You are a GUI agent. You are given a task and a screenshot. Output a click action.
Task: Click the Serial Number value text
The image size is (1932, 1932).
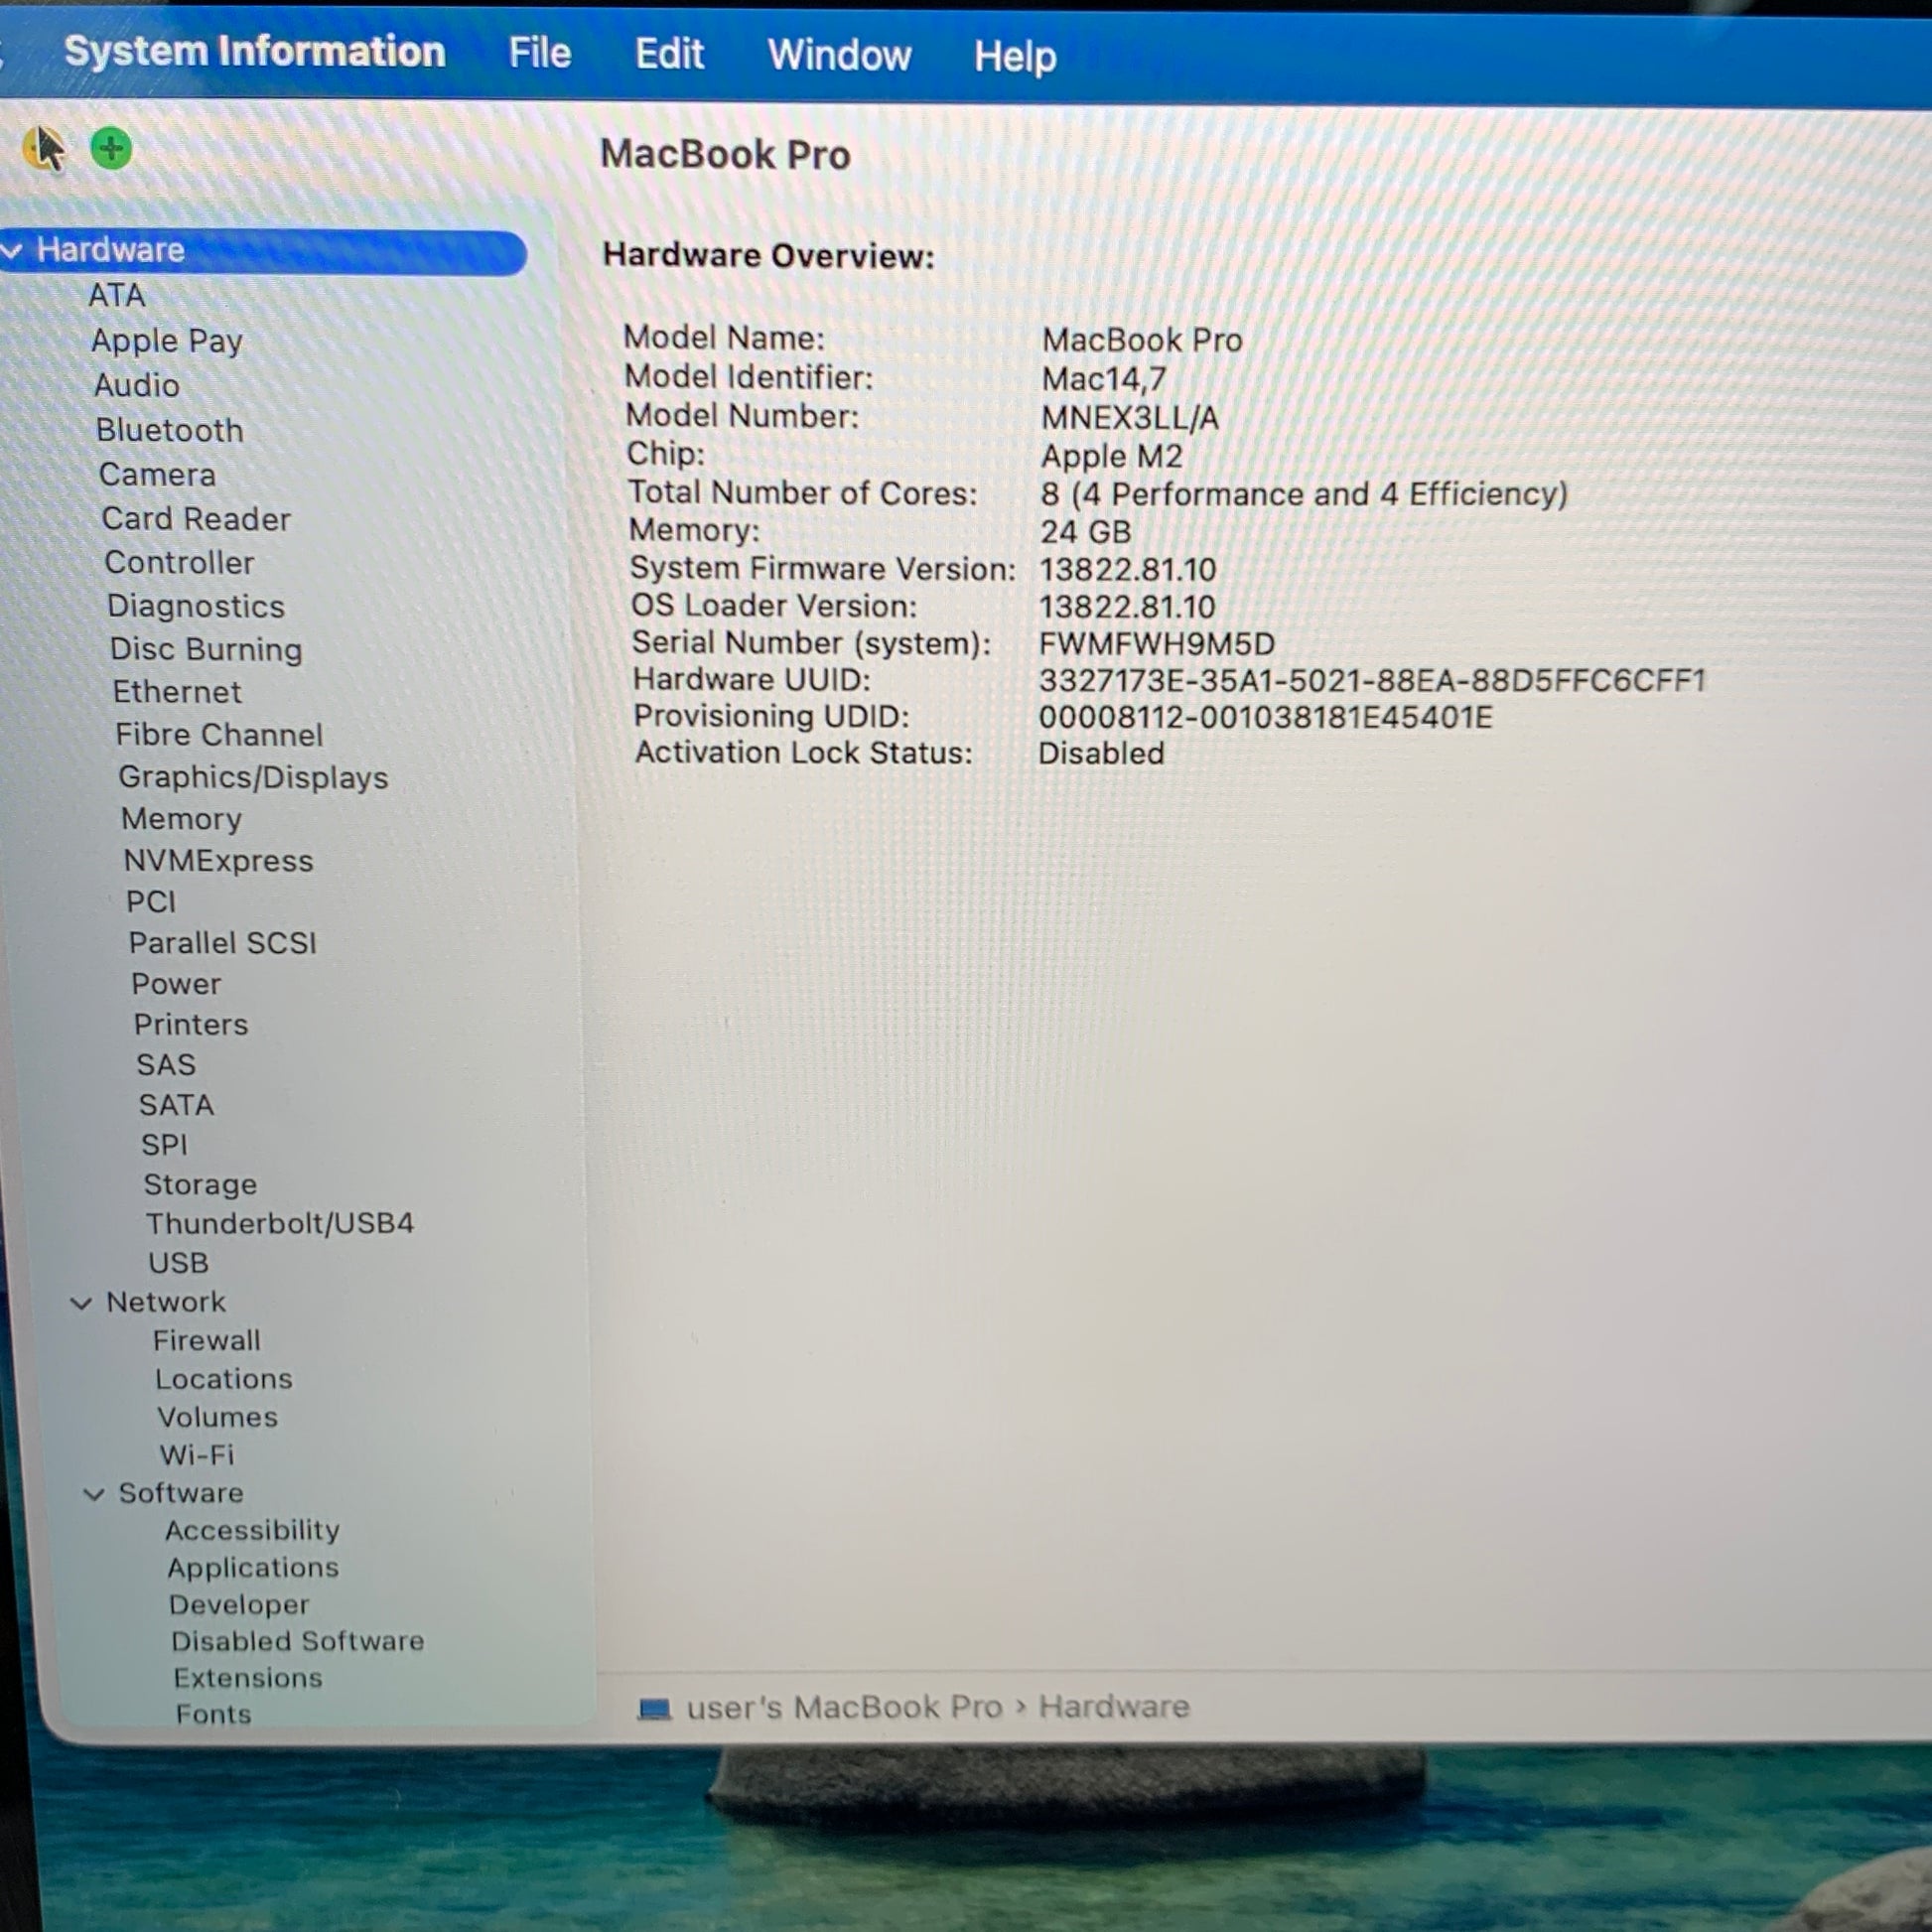click(1156, 644)
